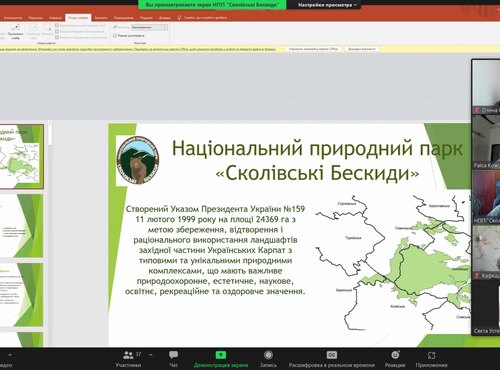Viewport: 500px width, 370px height.
Task: Select the fourth slide thumbnail
Action: [x=21, y=339]
